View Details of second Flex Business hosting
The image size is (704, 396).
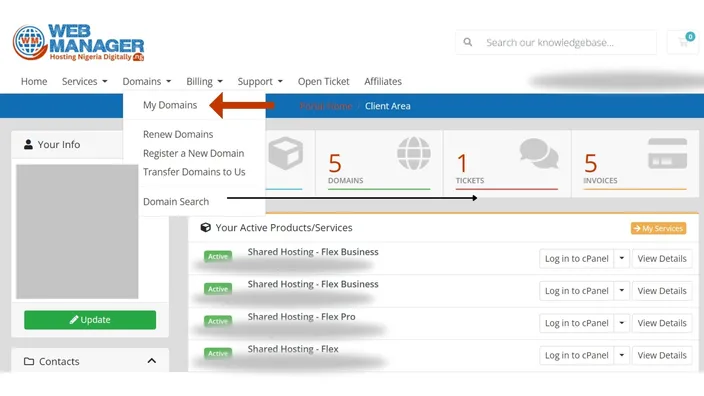tap(662, 291)
